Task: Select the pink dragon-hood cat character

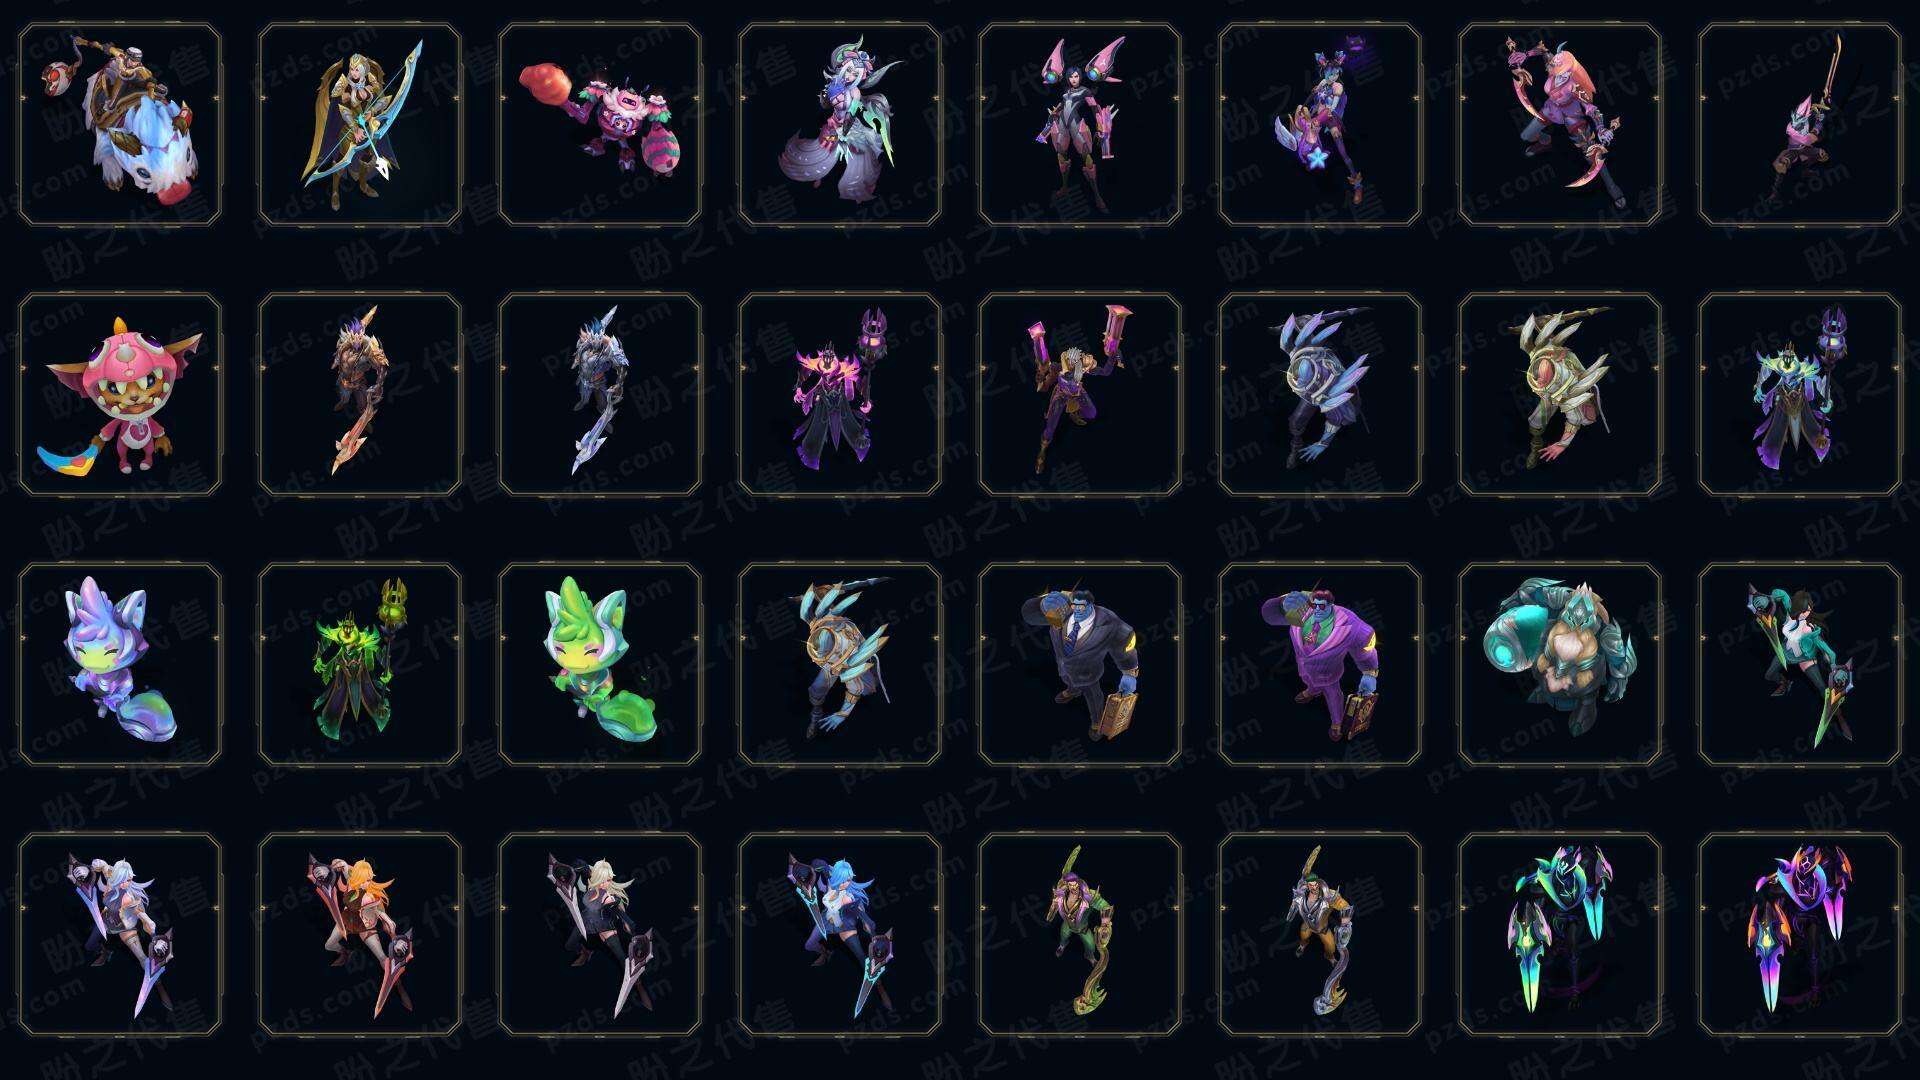Action: [120, 394]
